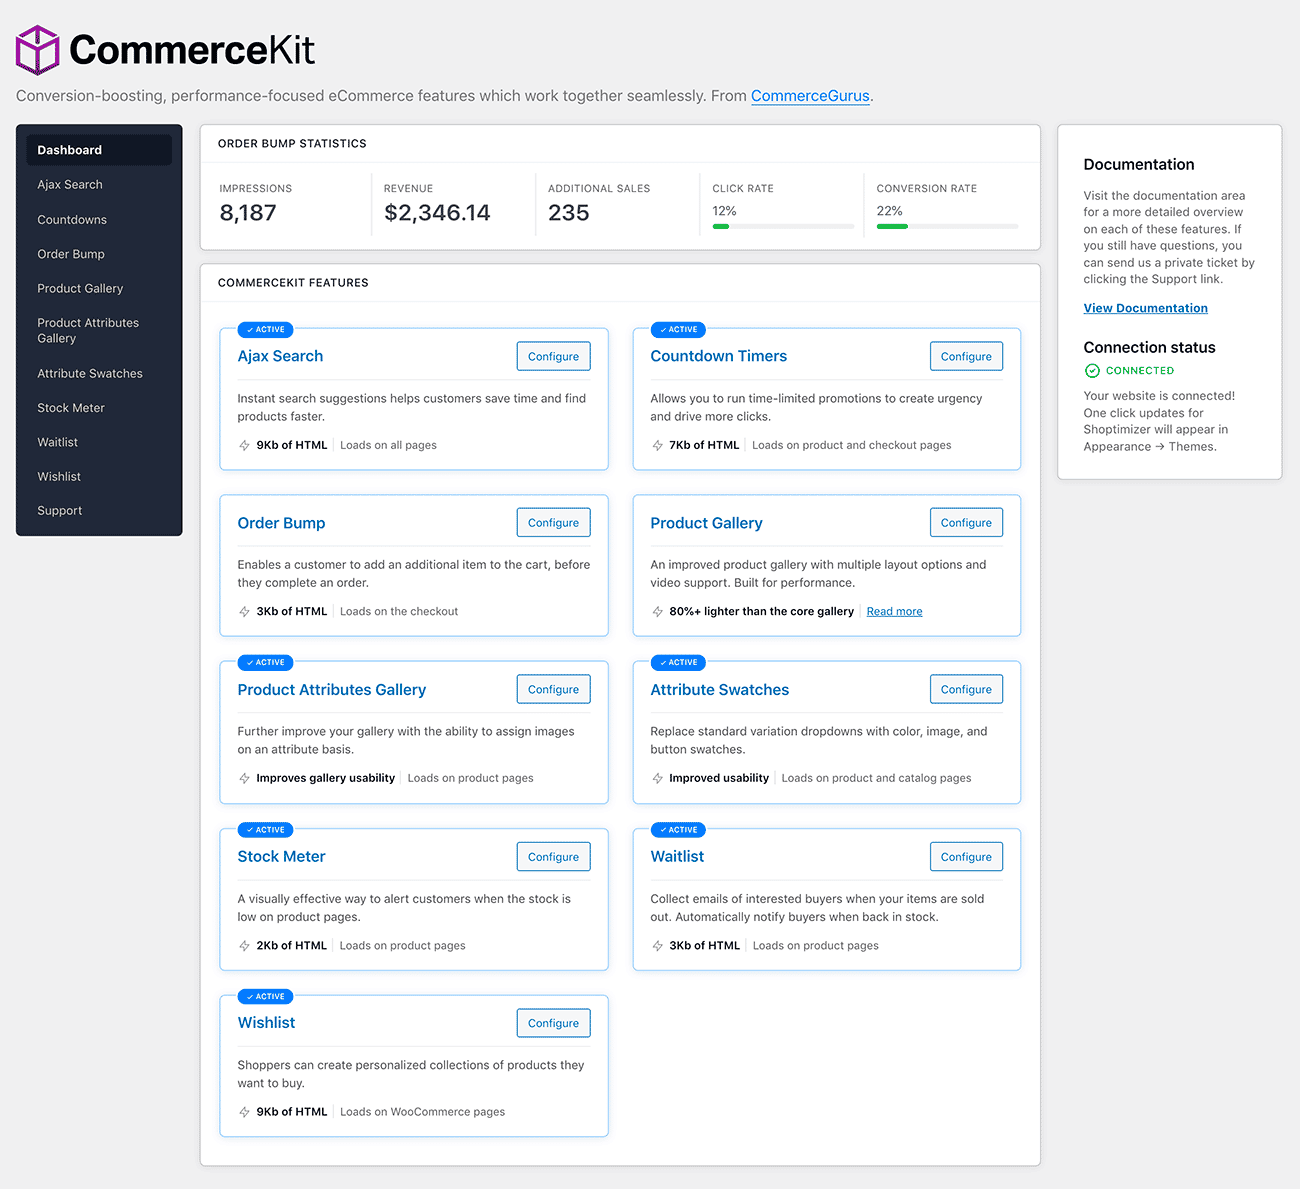Click the Conversion Rate progress bar
1300x1189 pixels.
(x=947, y=226)
